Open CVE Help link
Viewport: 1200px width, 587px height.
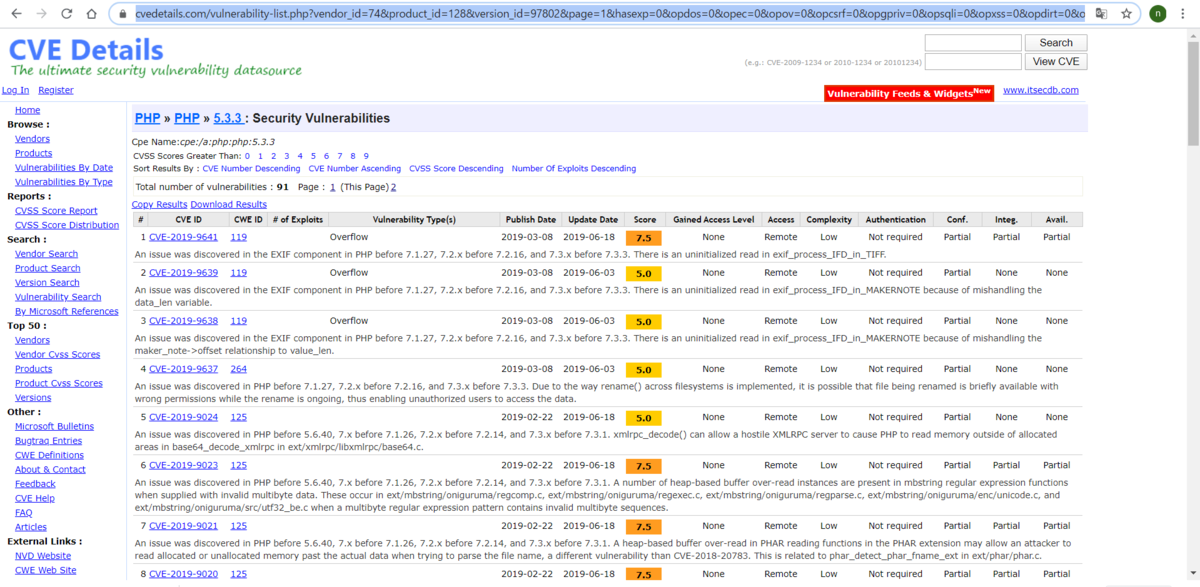point(35,498)
